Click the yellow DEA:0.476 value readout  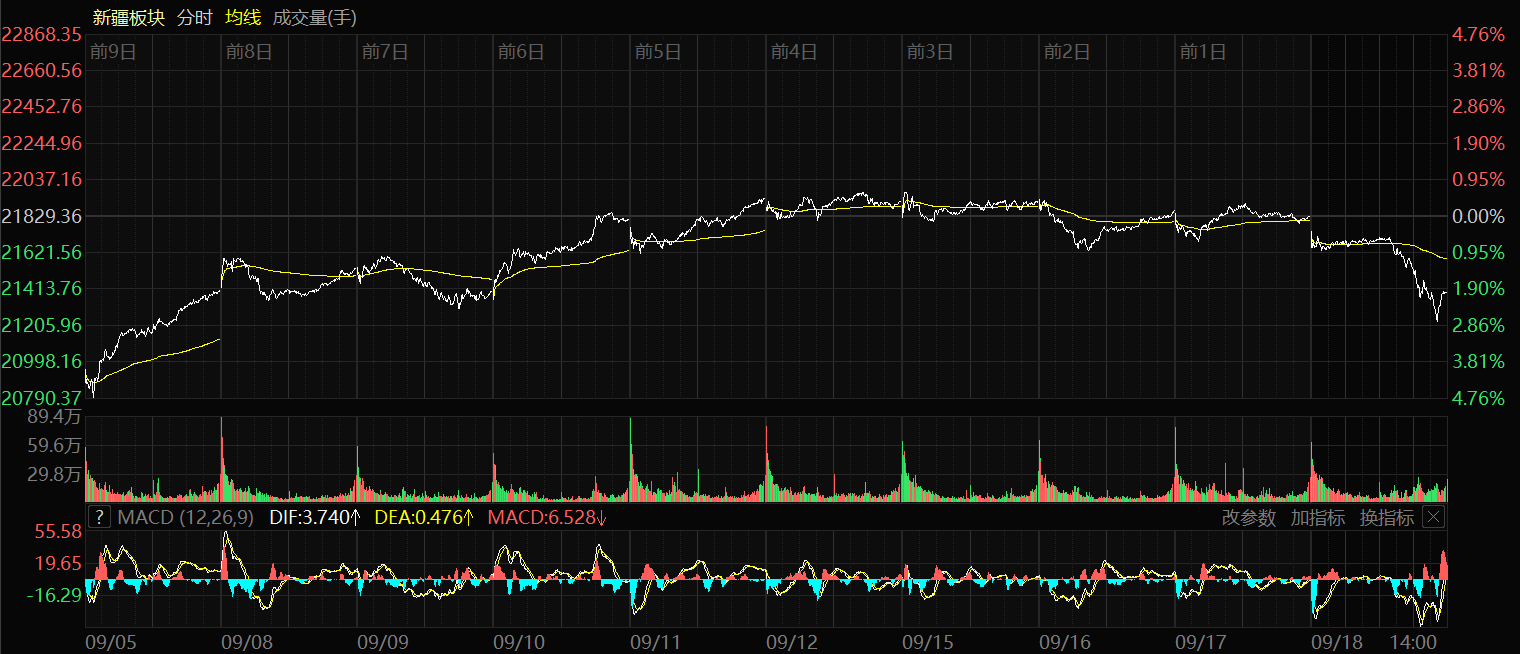(x=423, y=517)
